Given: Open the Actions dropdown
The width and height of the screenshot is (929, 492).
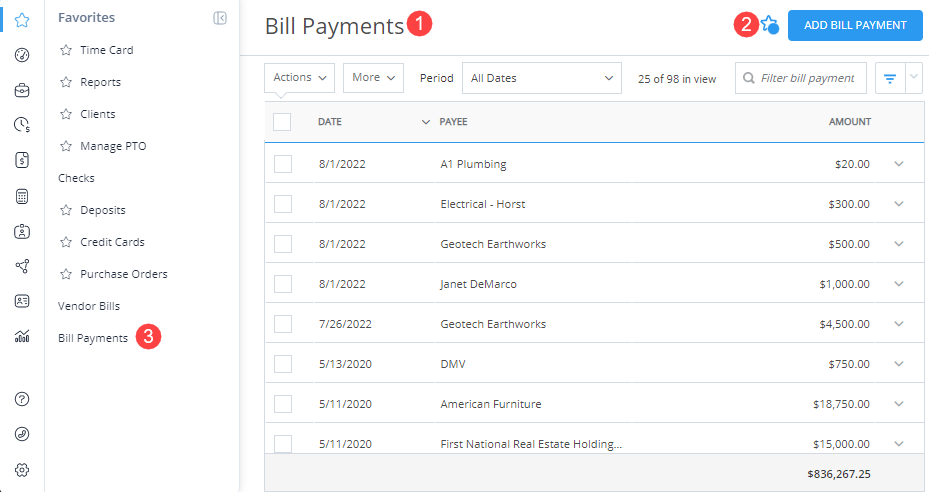Looking at the screenshot, I should (x=299, y=78).
